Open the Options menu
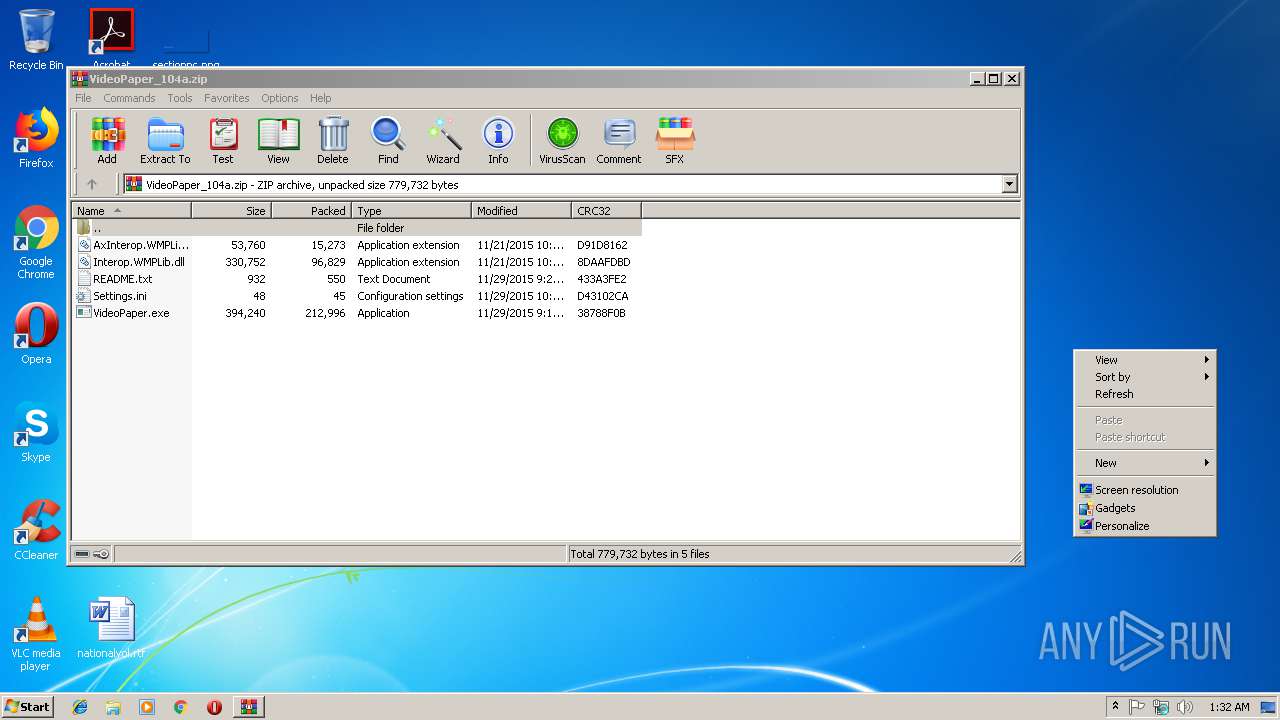Viewport: 1280px width, 720px height. (x=280, y=98)
